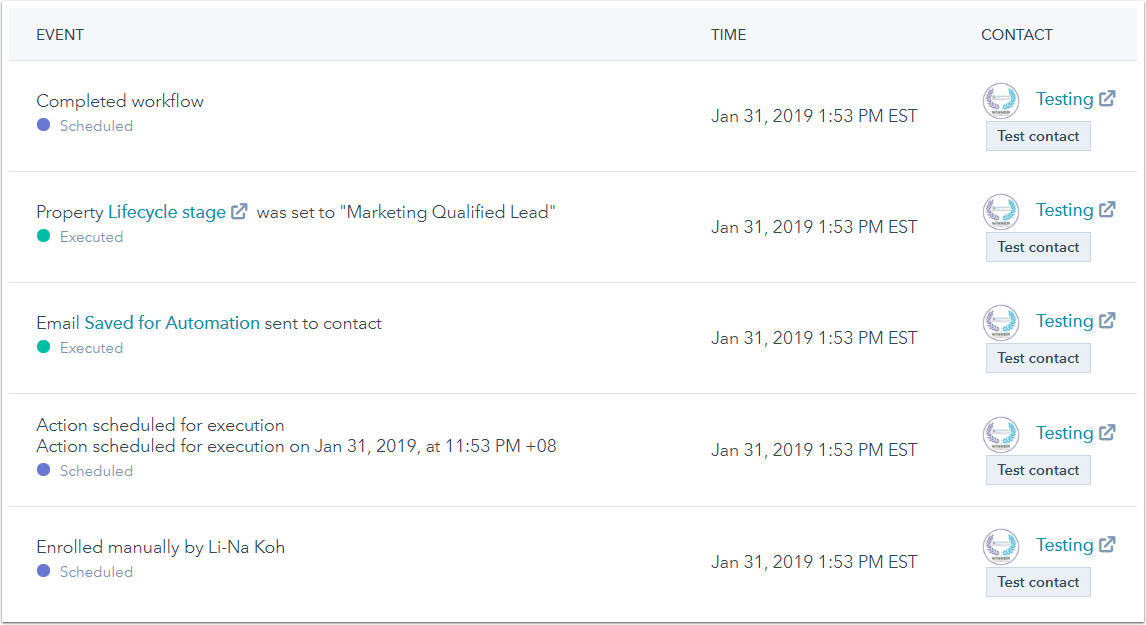Open Testing contact link in Completed workflow row
Viewport: 1146px width, 625px height.
pyautogui.click(x=1064, y=99)
